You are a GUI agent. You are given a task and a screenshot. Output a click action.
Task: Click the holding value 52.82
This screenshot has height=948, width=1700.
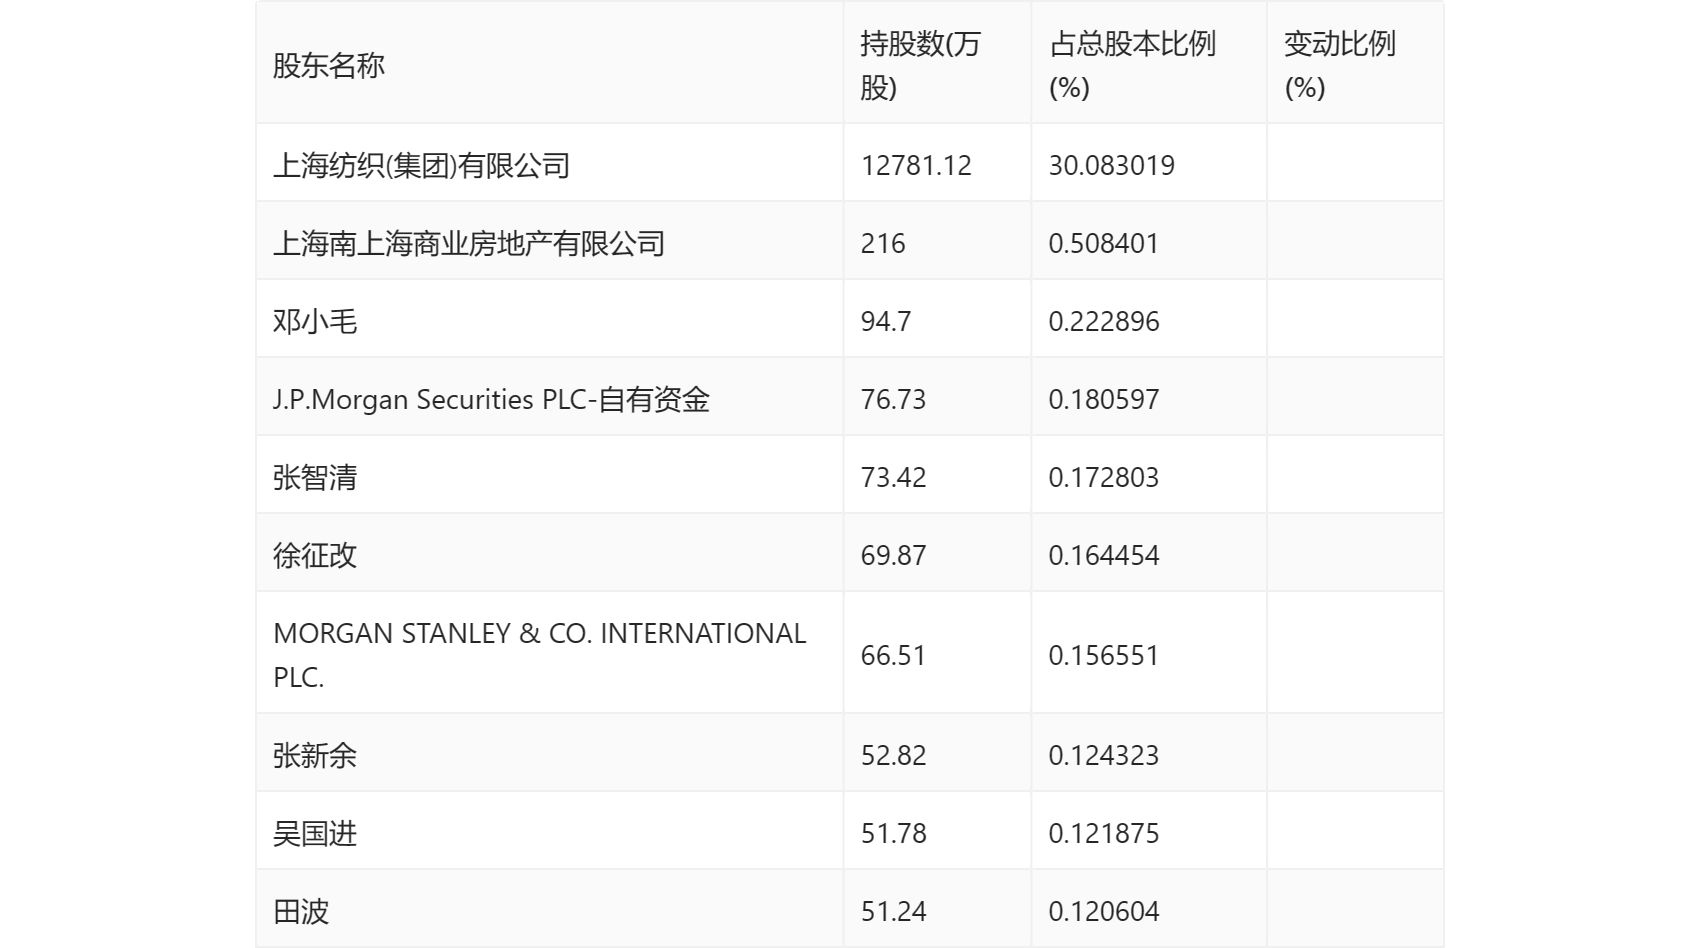(x=893, y=755)
